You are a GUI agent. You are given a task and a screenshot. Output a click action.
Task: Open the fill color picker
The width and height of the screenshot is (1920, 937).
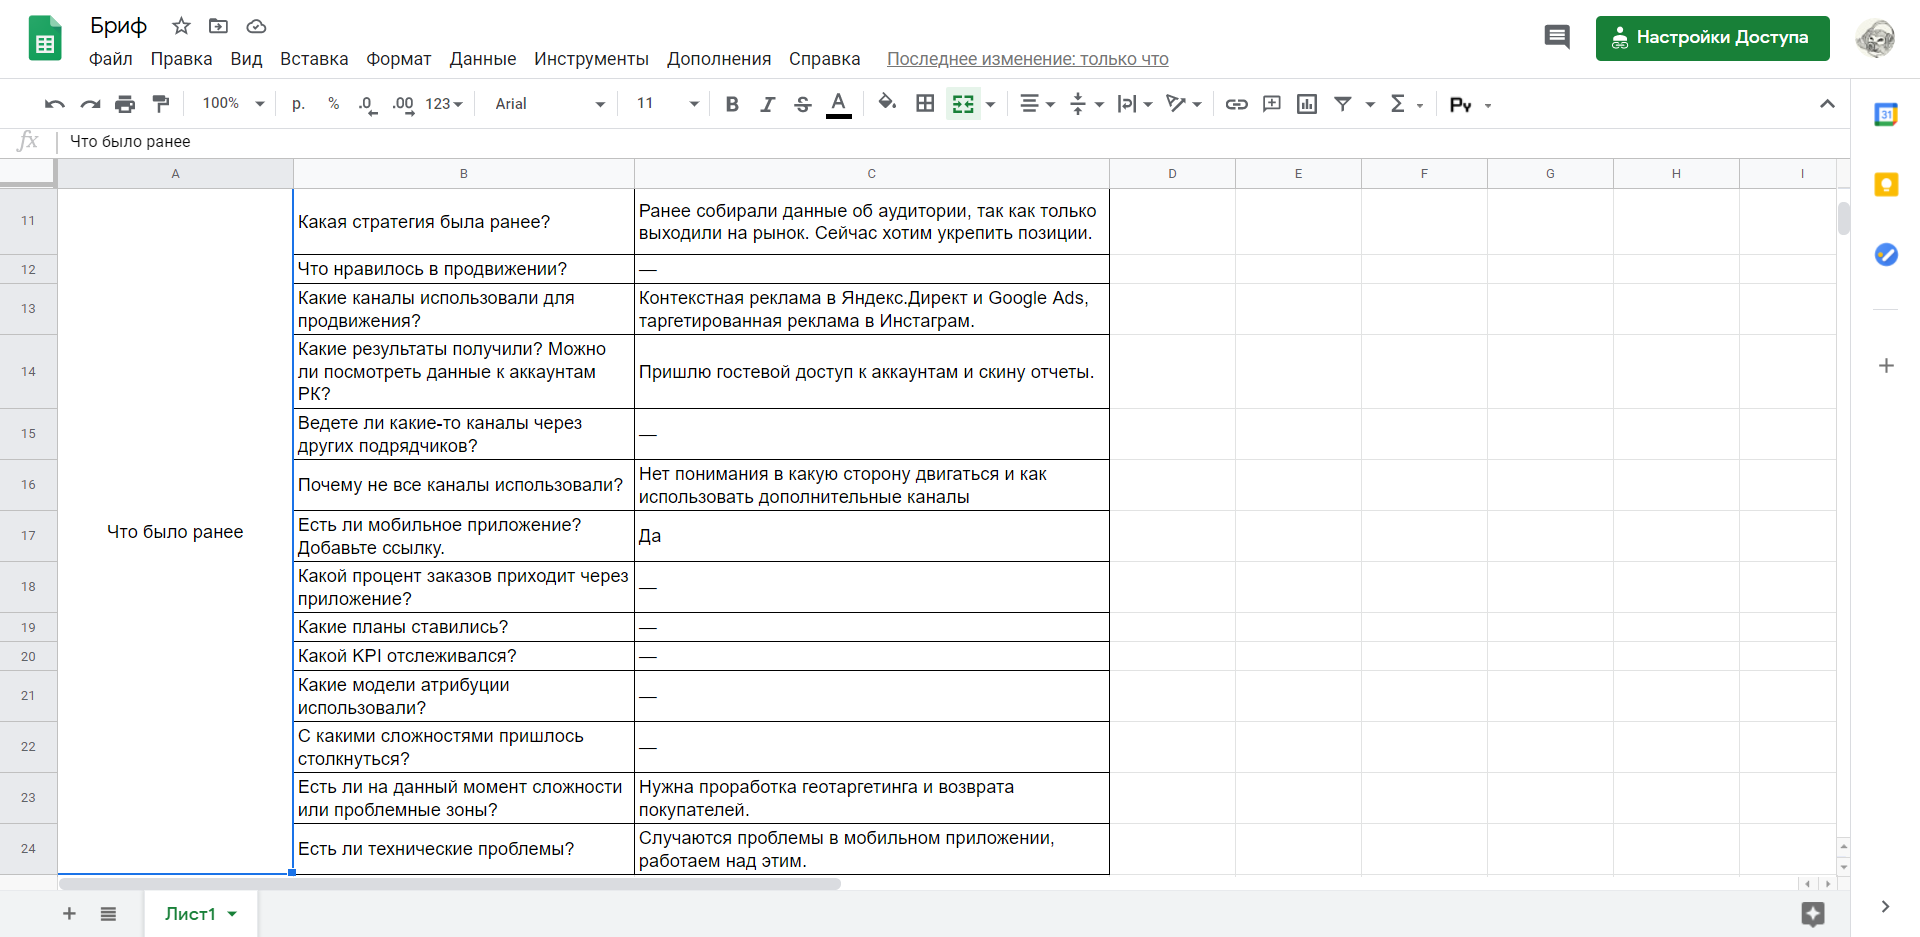[x=887, y=103]
